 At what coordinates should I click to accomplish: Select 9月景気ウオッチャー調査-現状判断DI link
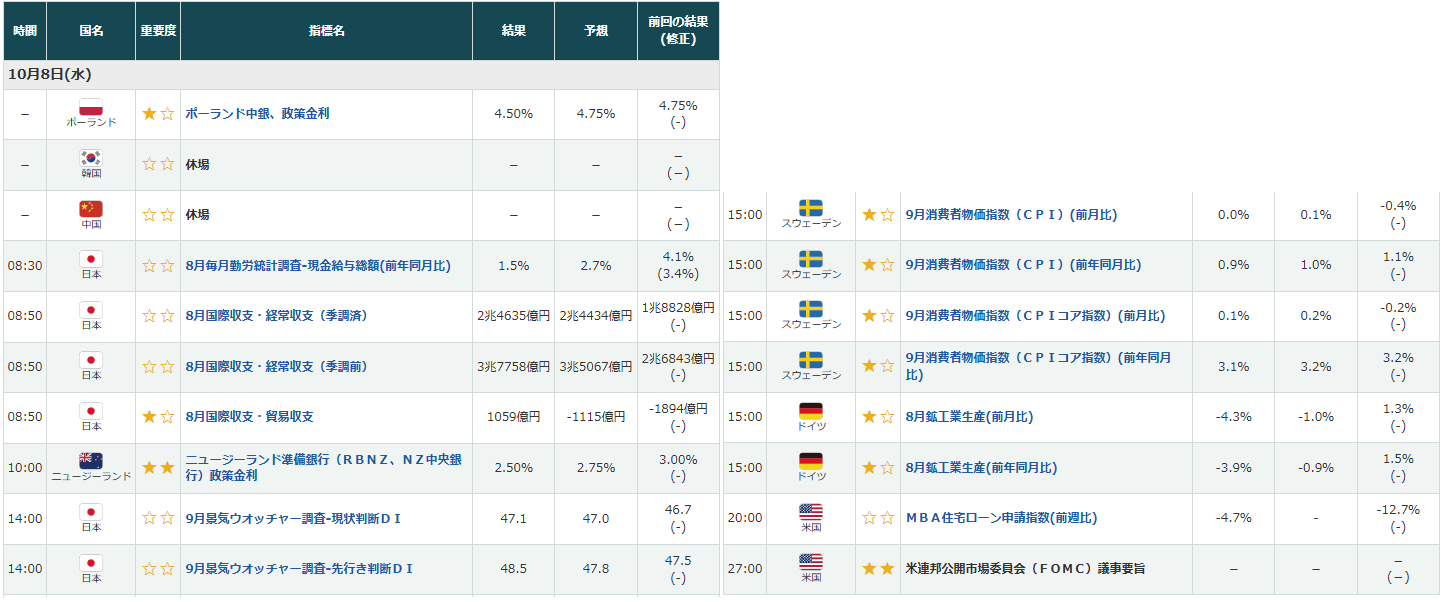(x=294, y=518)
